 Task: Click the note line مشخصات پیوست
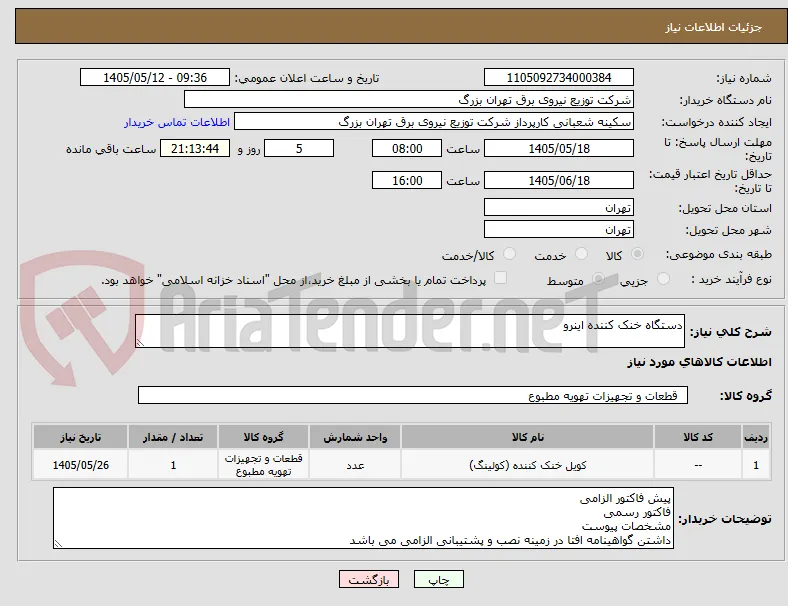[626, 527]
